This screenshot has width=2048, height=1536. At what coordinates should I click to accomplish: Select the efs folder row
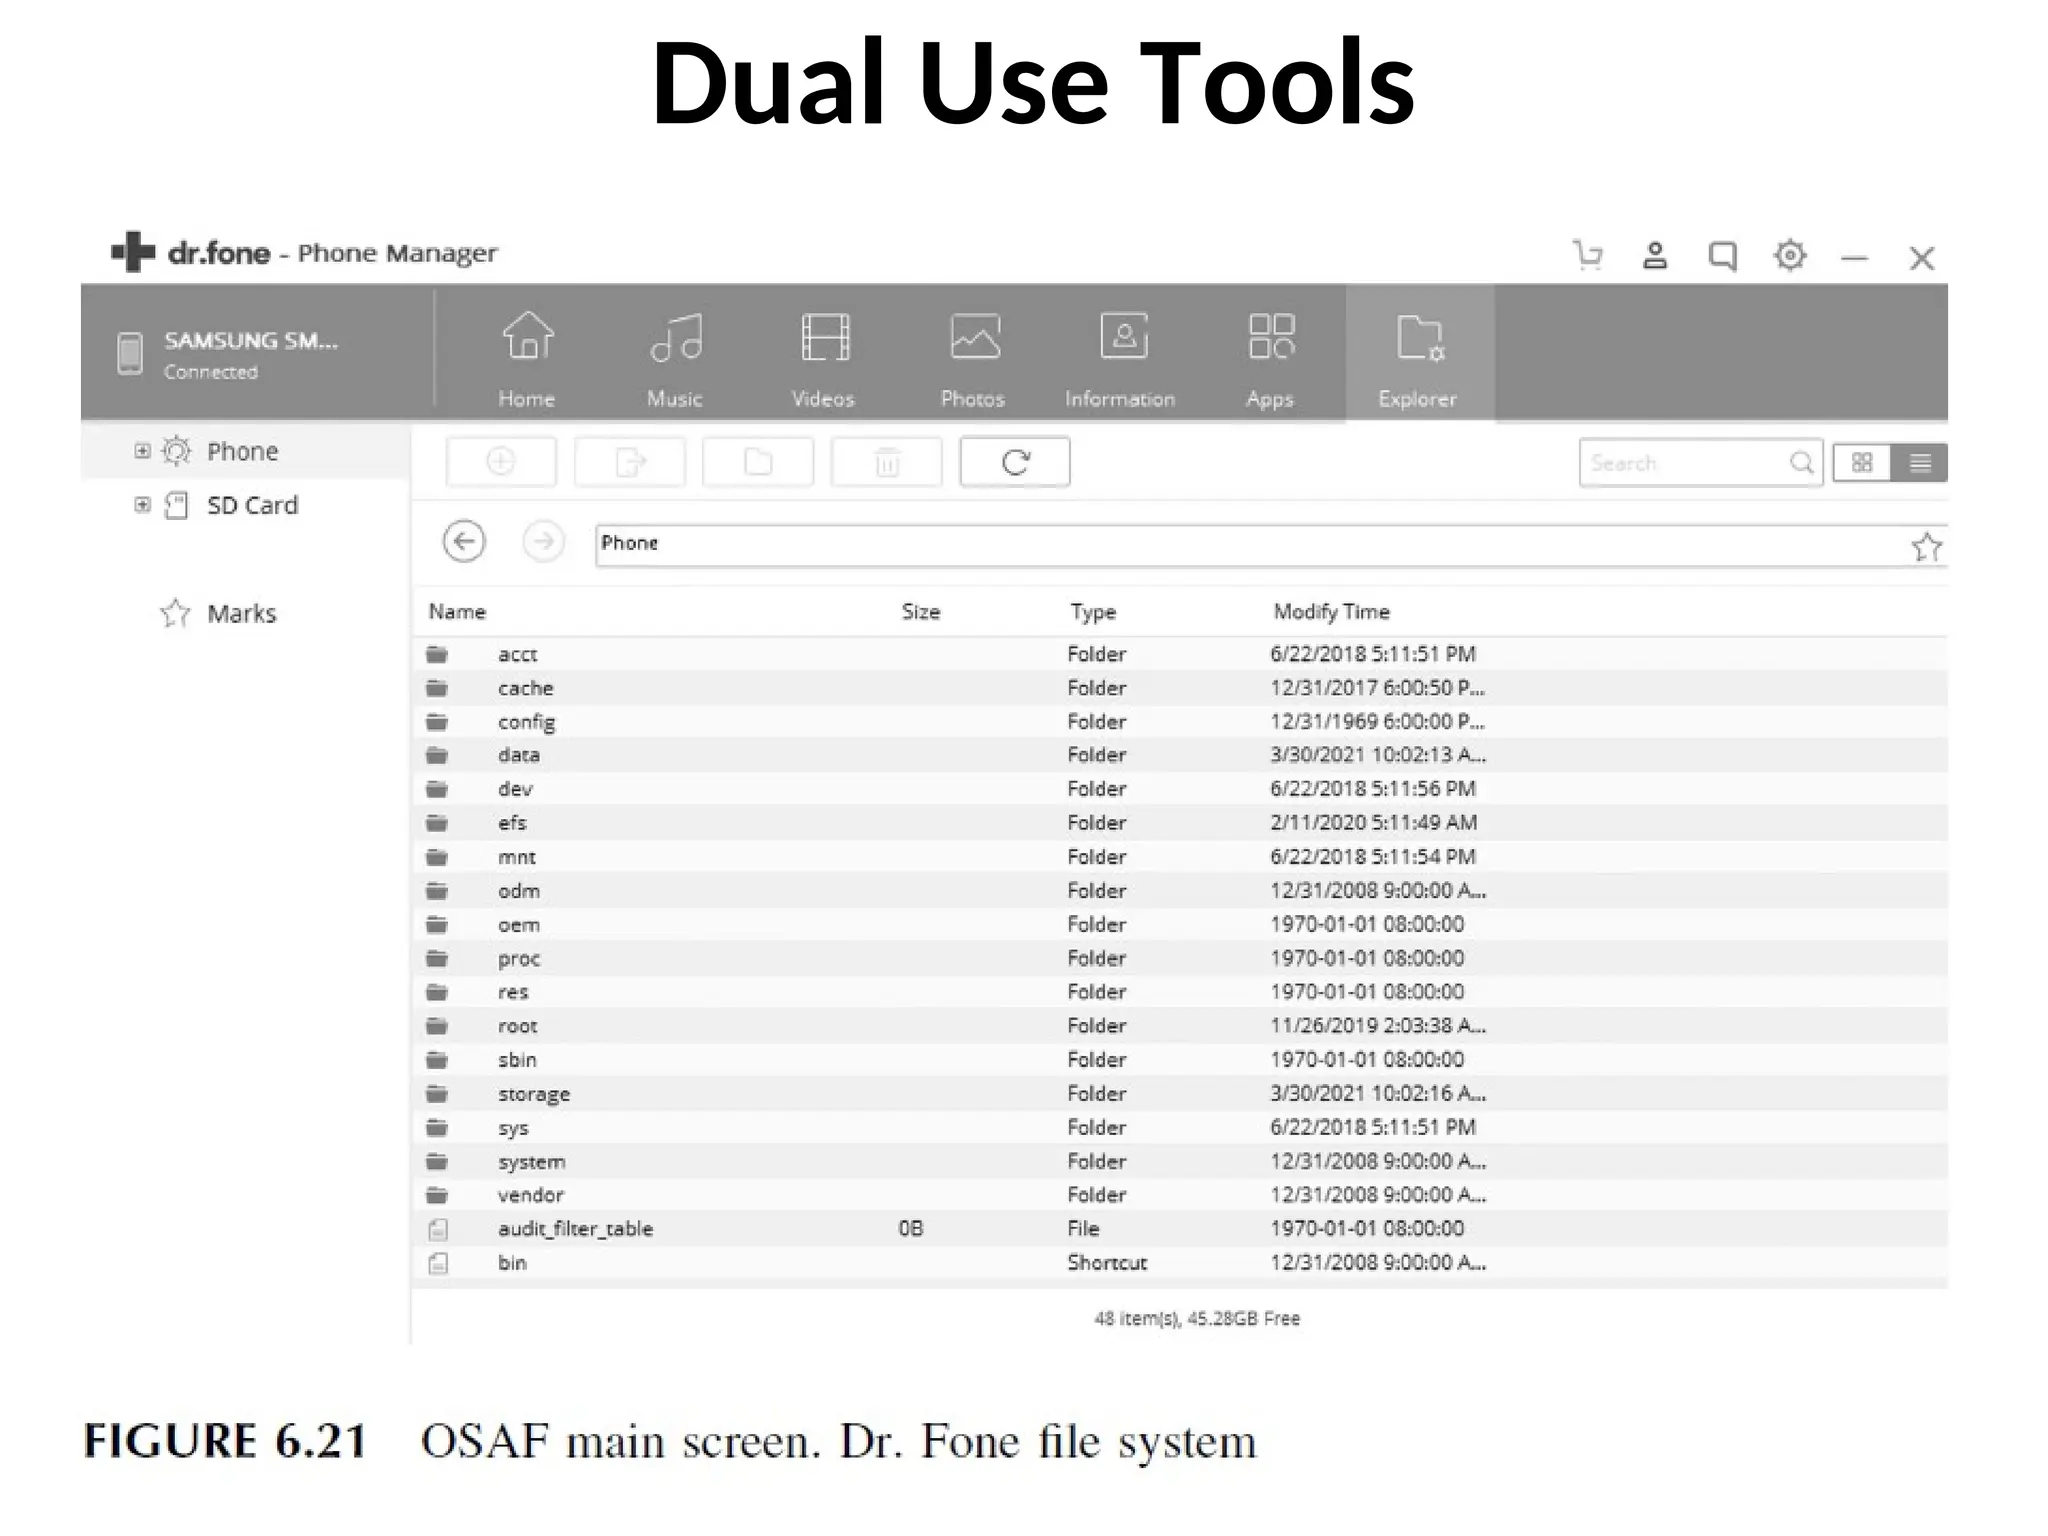pyautogui.click(x=1180, y=823)
